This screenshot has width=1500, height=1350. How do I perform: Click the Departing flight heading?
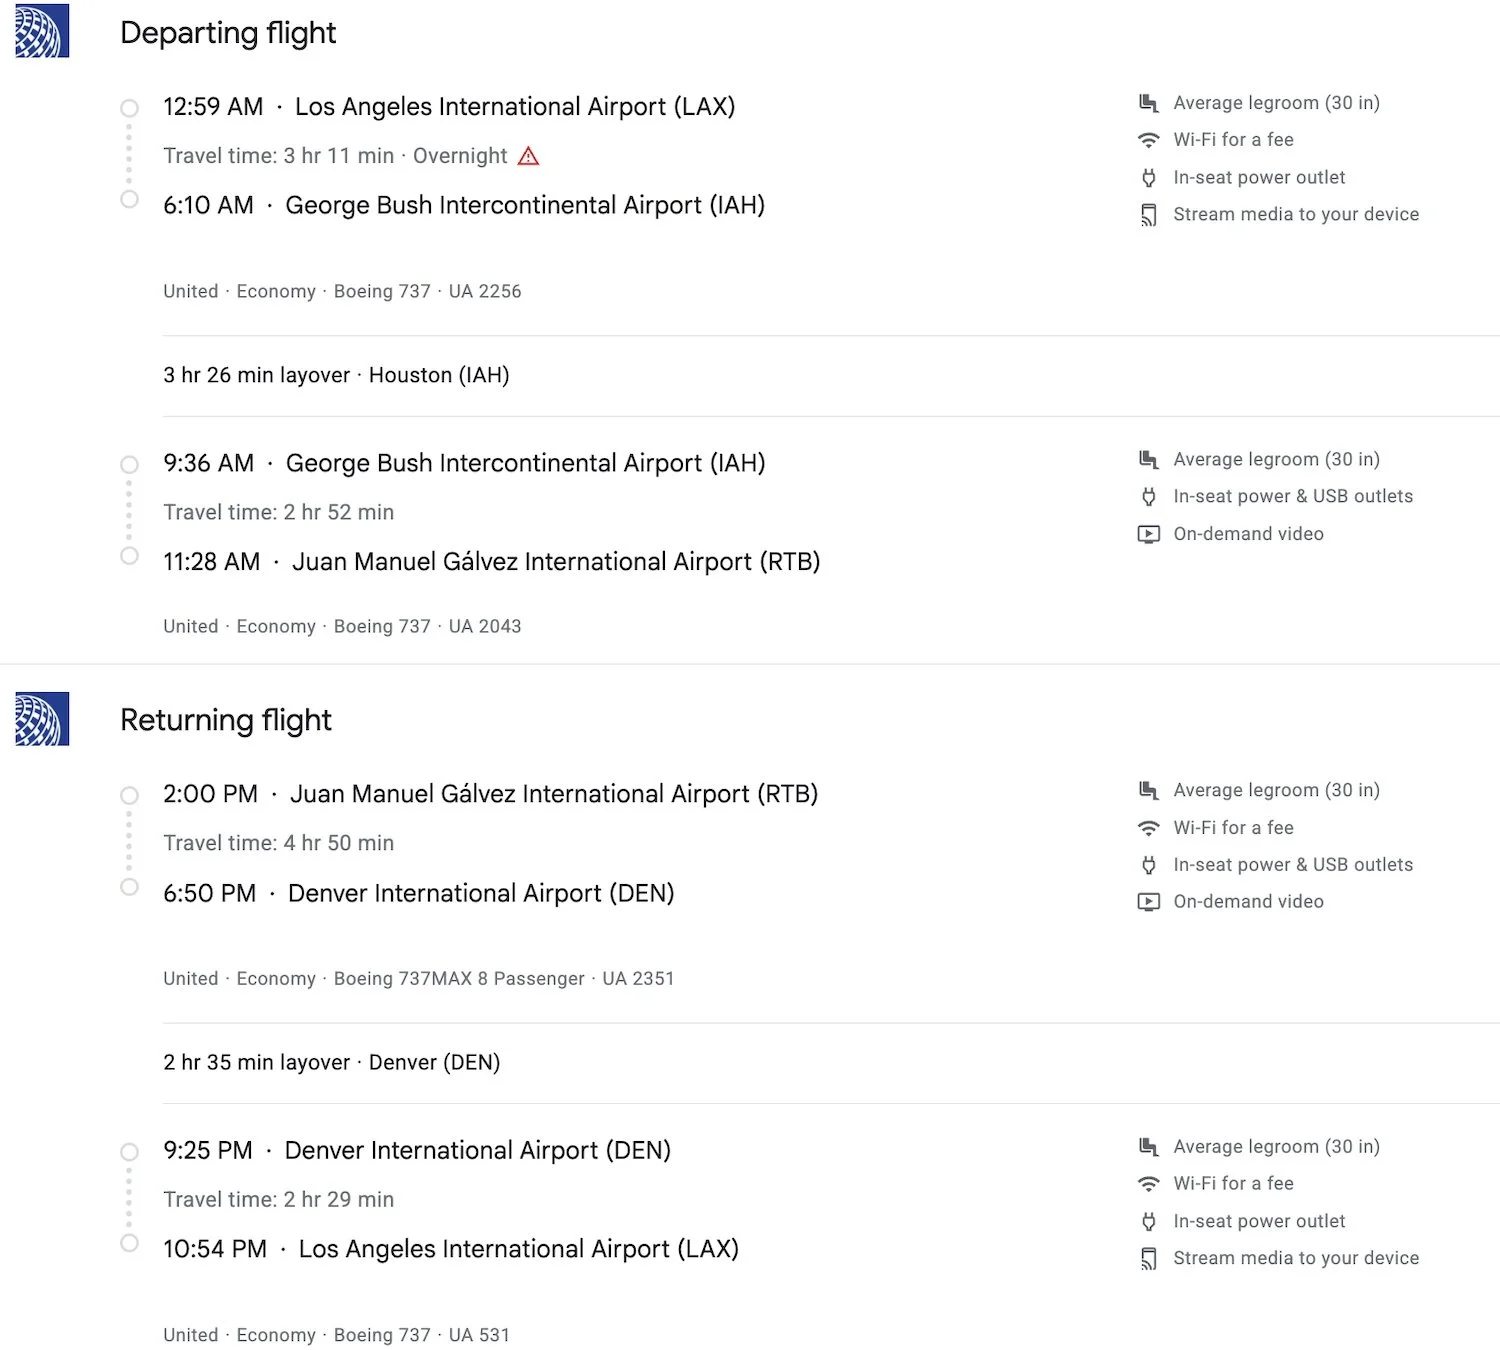tap(228, 33)
